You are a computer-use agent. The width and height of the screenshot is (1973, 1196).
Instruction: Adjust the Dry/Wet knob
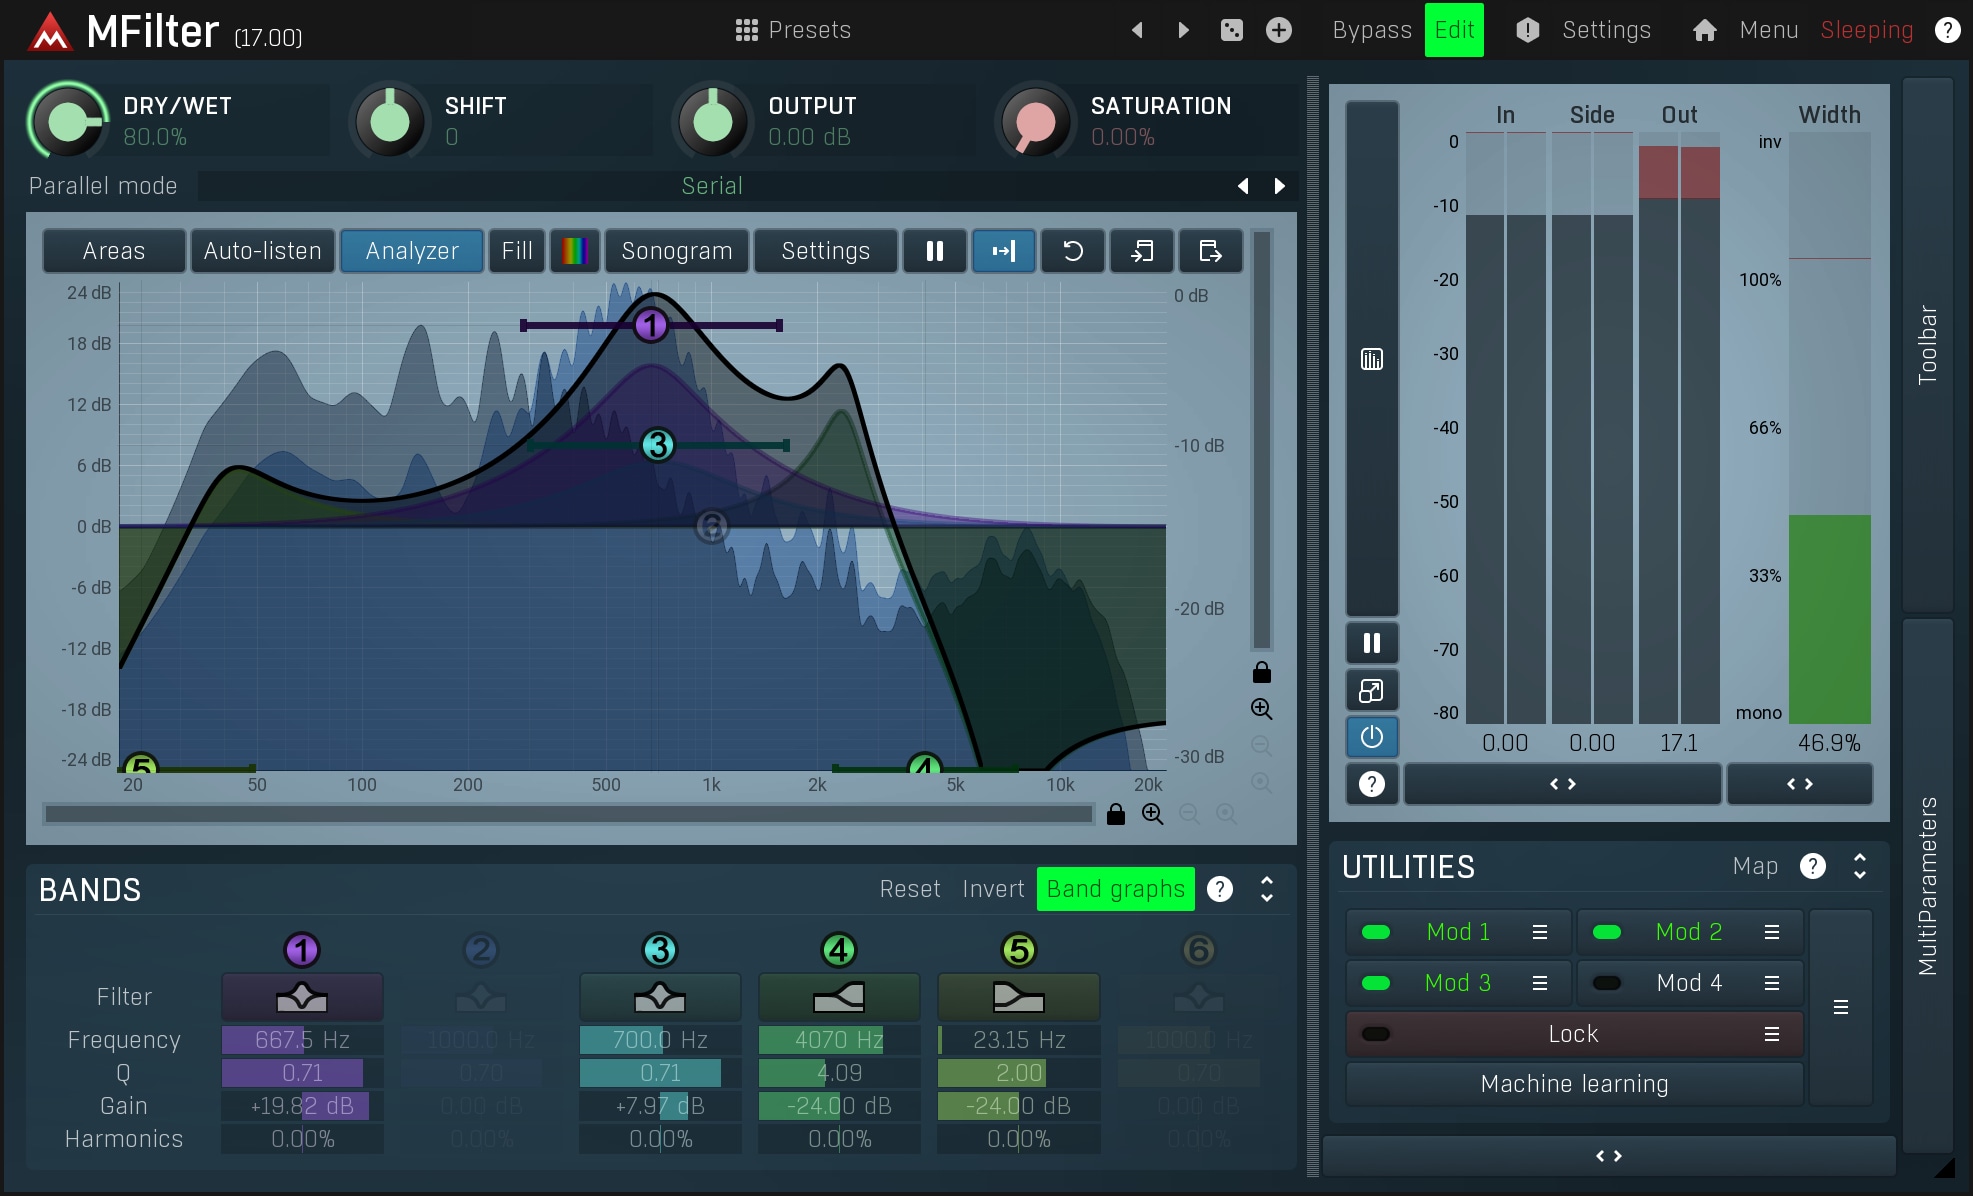point(67,121)
